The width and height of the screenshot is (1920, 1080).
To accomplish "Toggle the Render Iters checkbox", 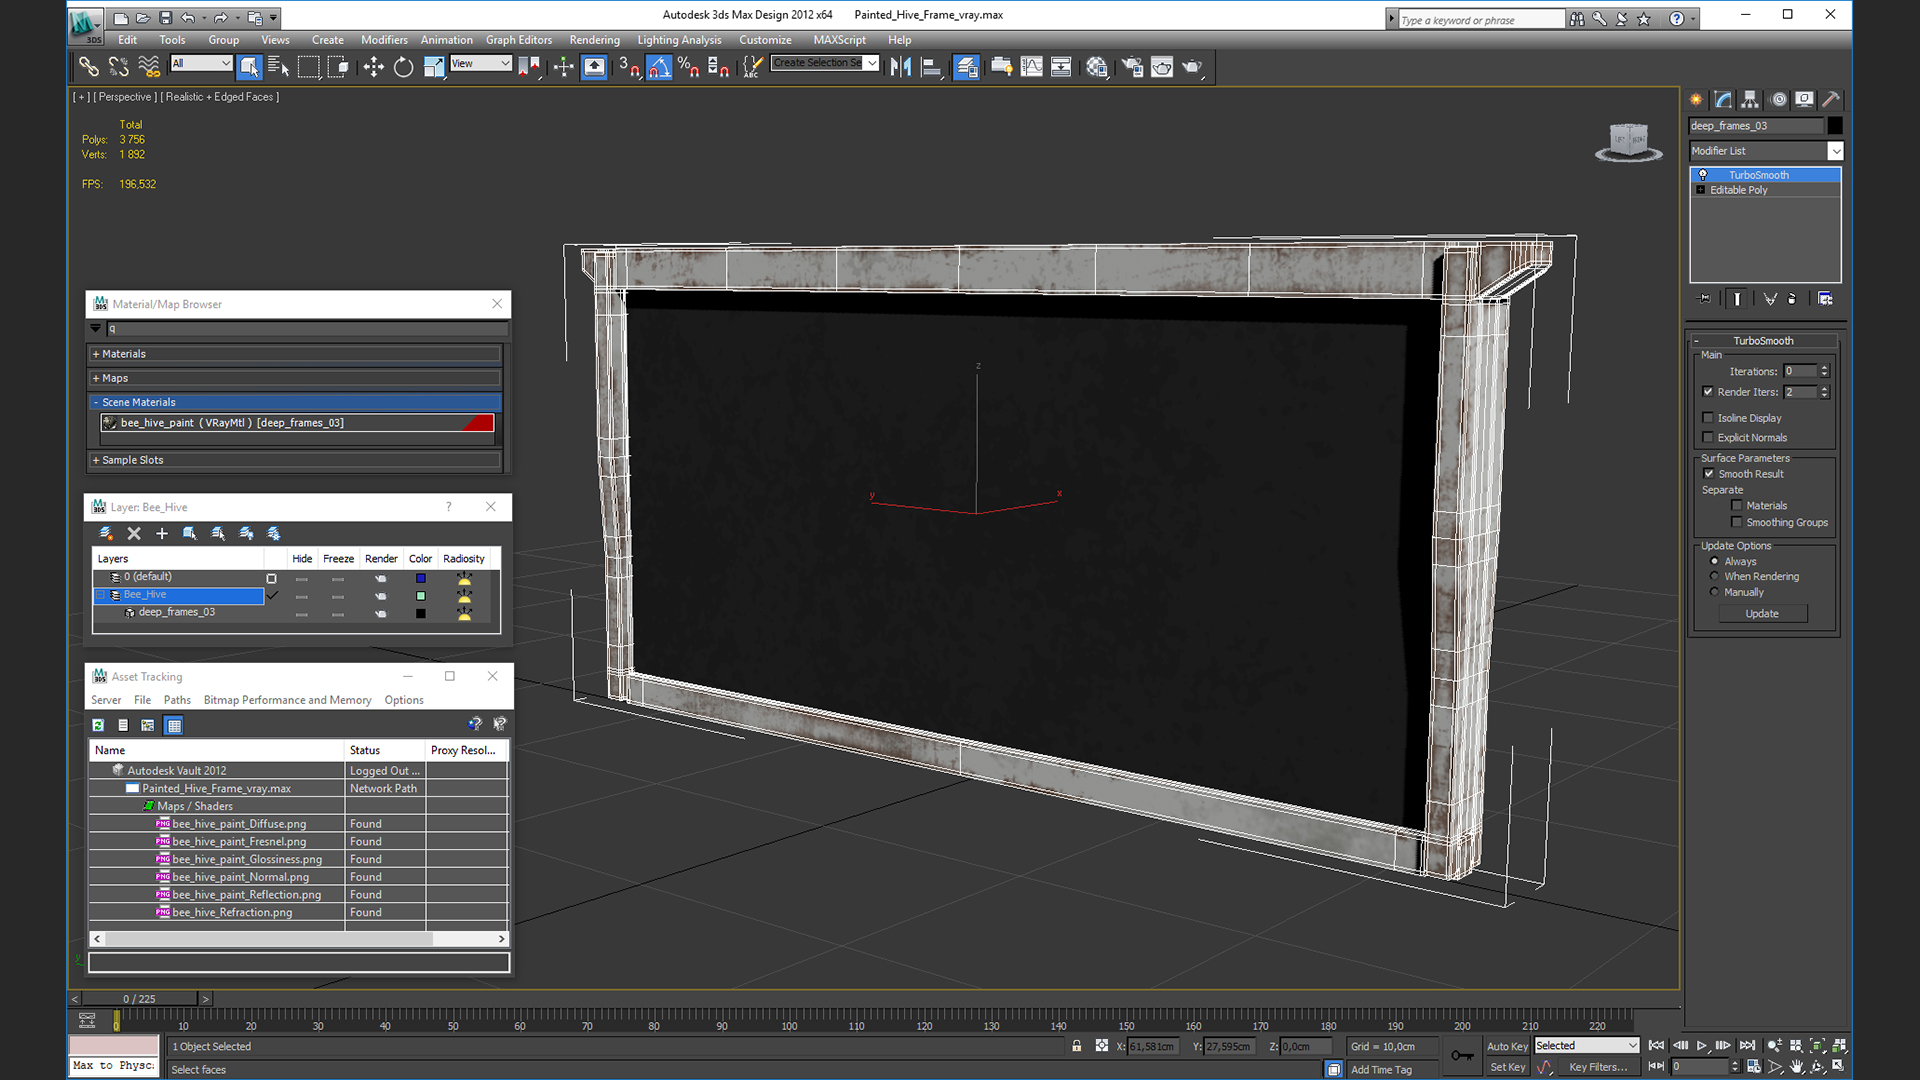I will [1708, 392].
